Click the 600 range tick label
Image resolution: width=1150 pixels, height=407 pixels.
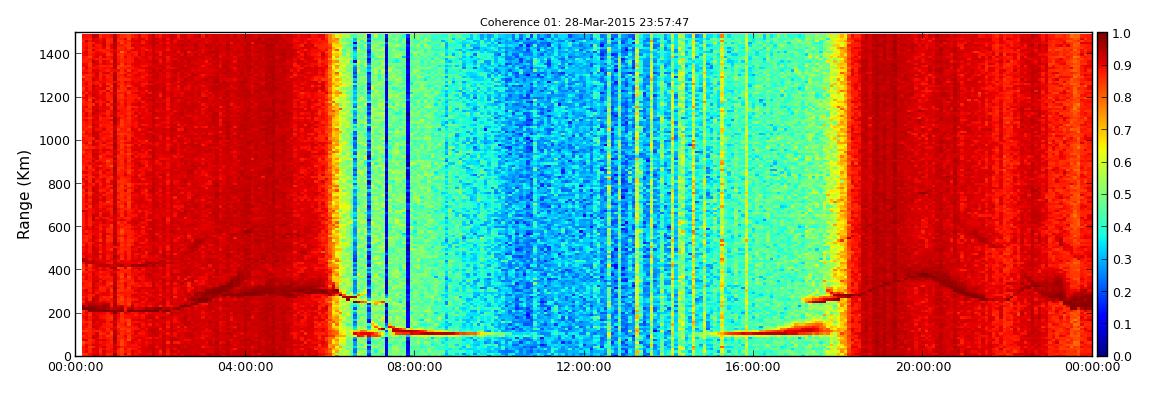(59, 227)
